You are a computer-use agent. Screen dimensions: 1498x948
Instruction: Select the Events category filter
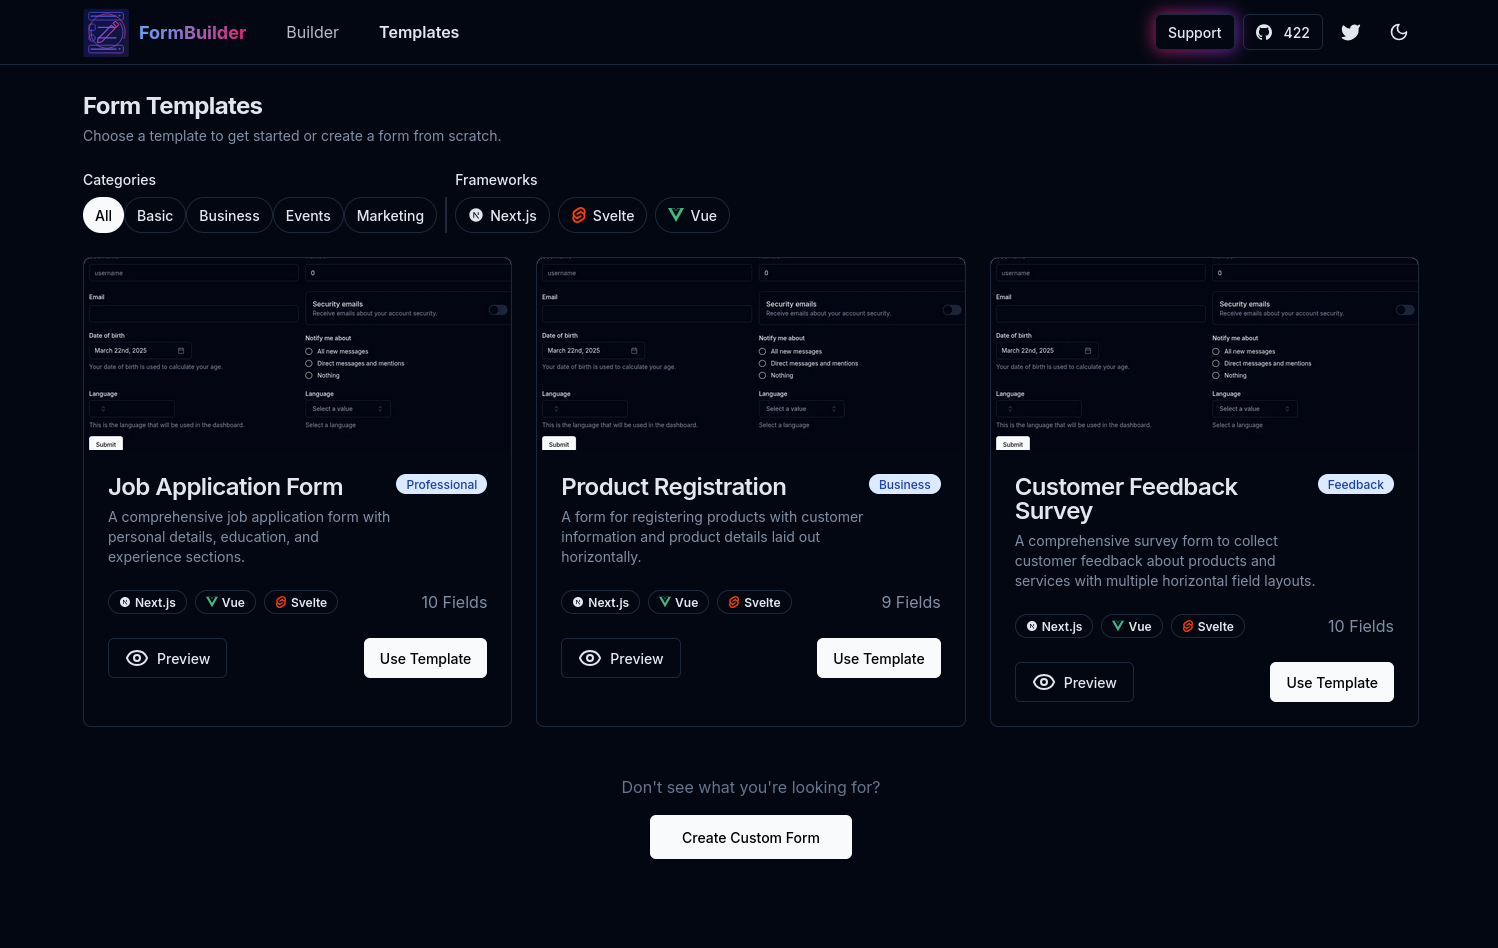pos(308,215)
